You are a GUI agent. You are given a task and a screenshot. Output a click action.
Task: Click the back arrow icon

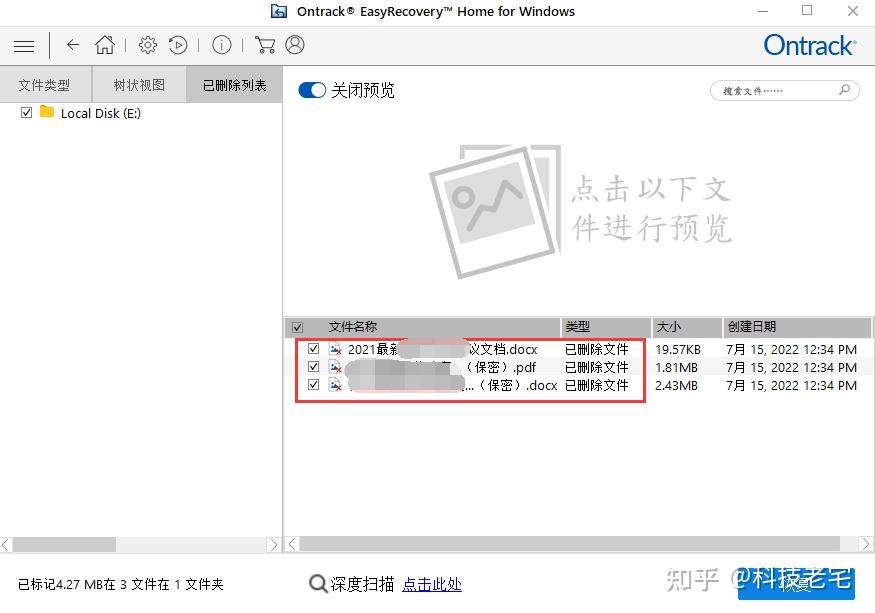[x=72, y=45]
